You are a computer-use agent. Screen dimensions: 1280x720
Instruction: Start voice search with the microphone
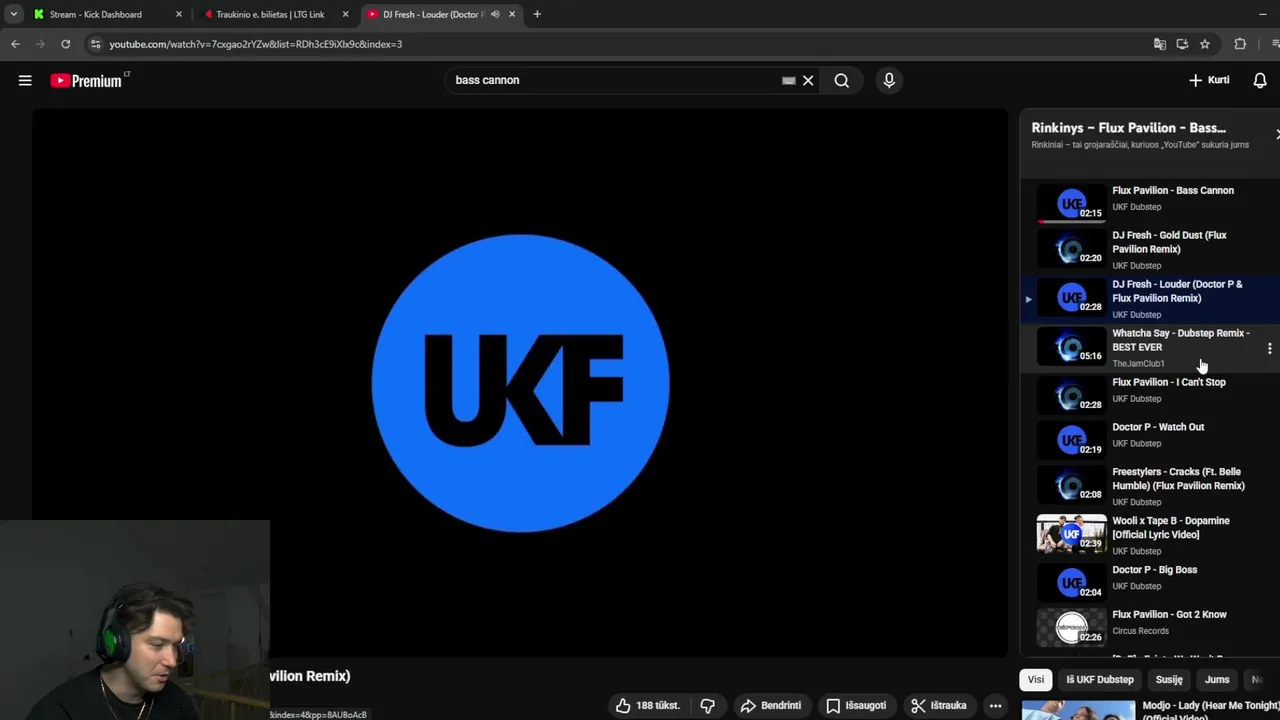889,80
